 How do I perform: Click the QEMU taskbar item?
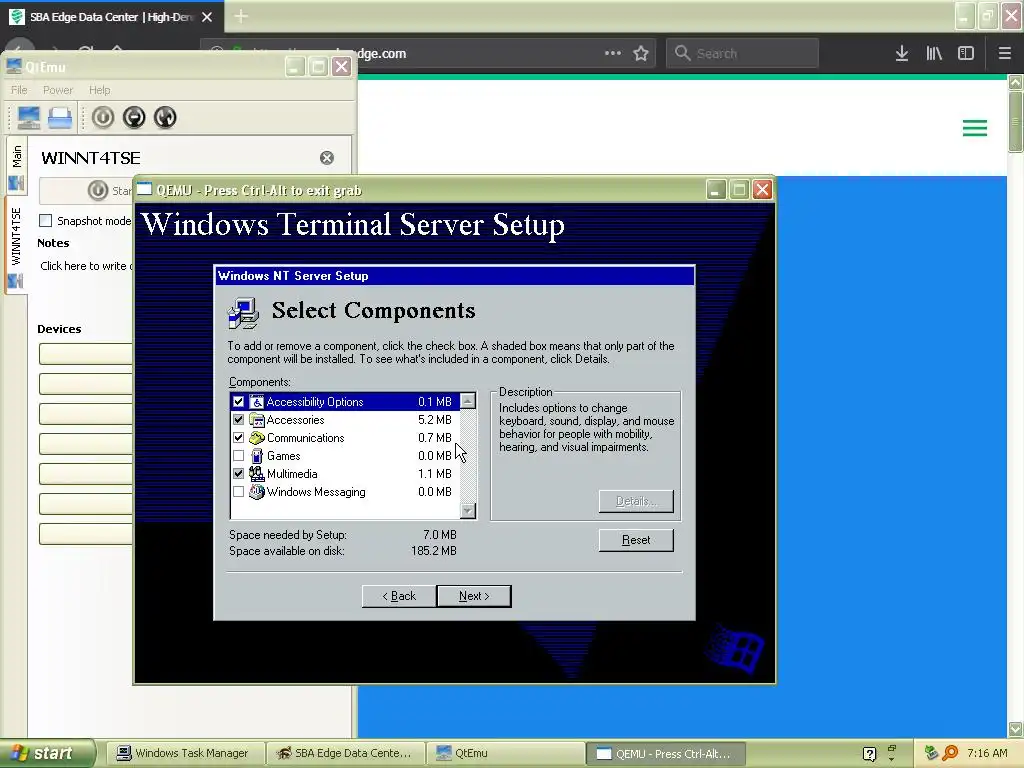666,754
